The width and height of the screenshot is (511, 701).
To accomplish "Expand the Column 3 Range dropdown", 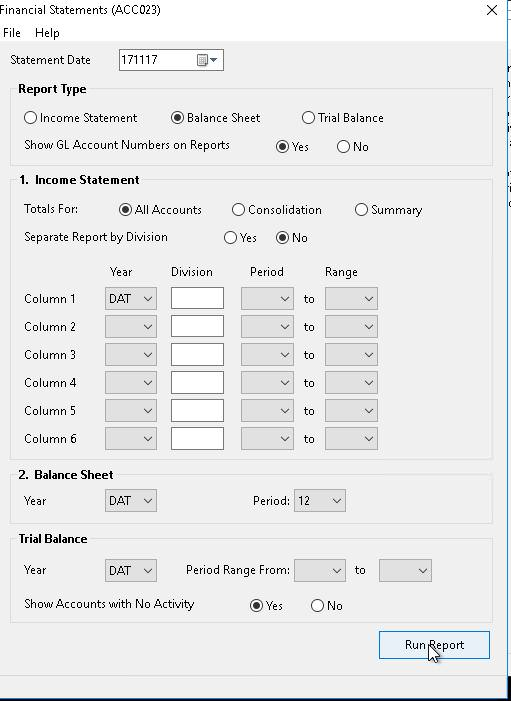I will (351, 355).
